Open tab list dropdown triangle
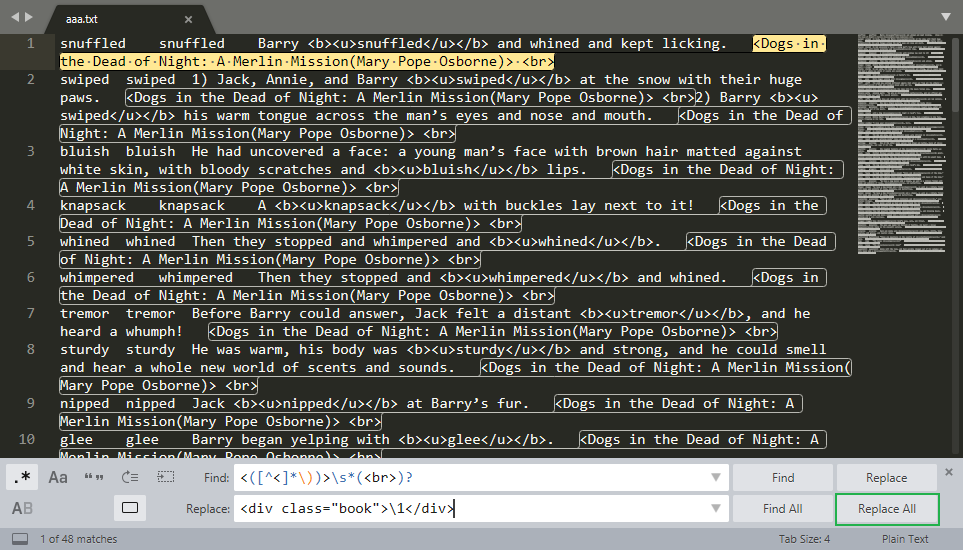Image resolution: width=963 pixels, height=550 pixels. click(x=946, y=17)
